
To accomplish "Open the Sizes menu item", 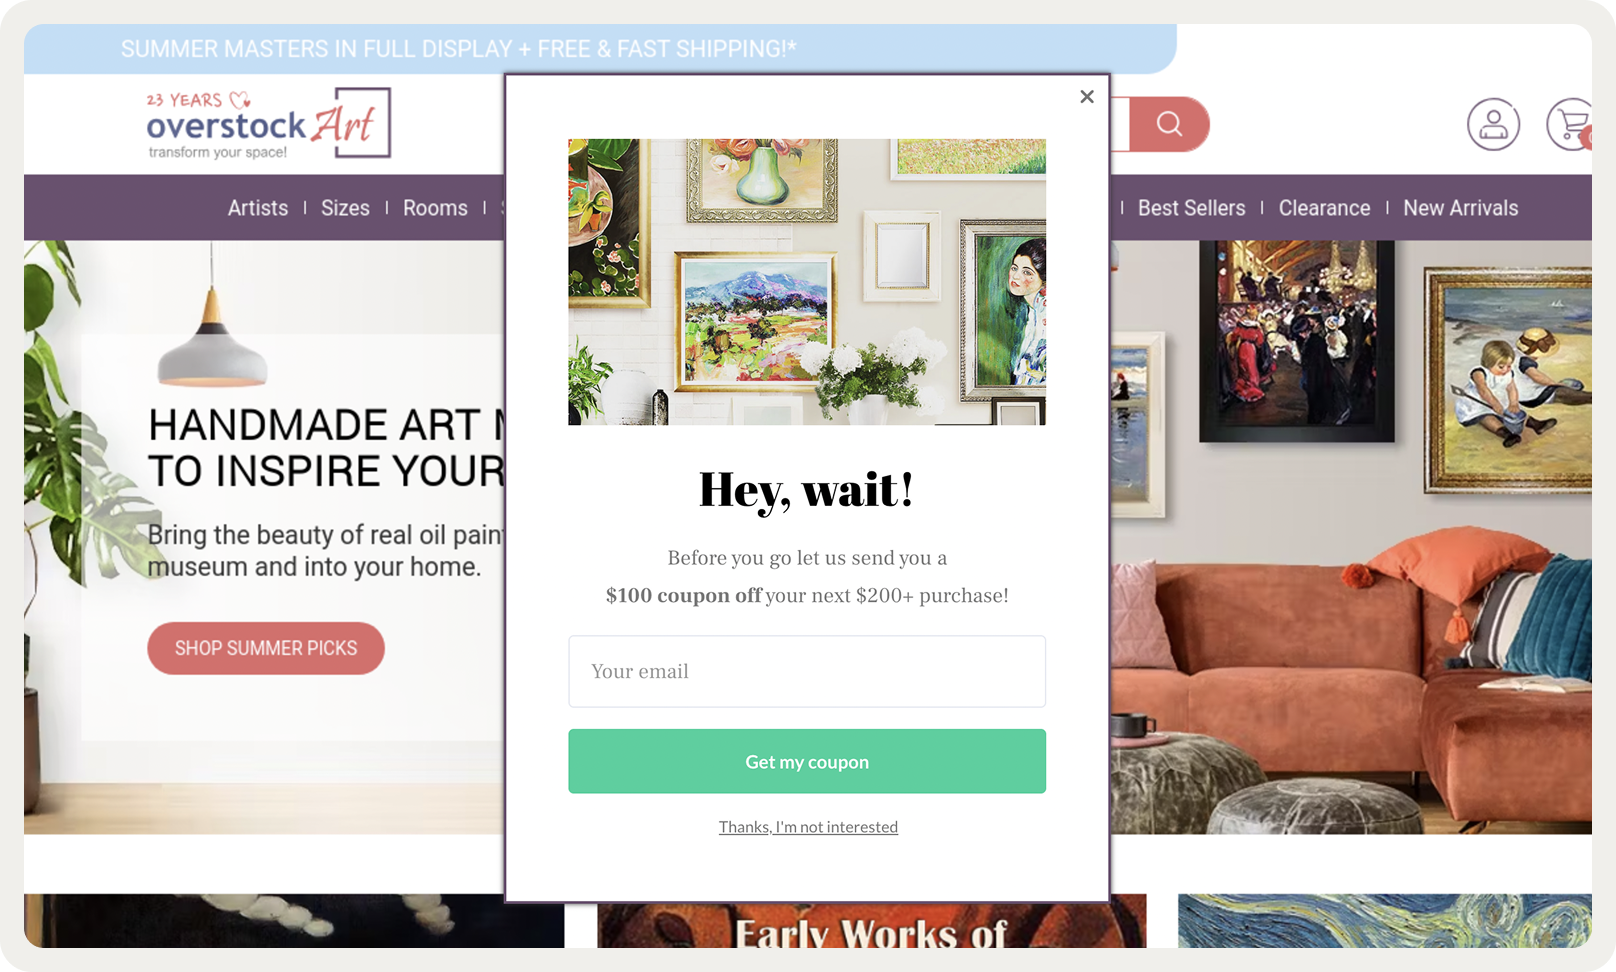I will click(345, 208).
